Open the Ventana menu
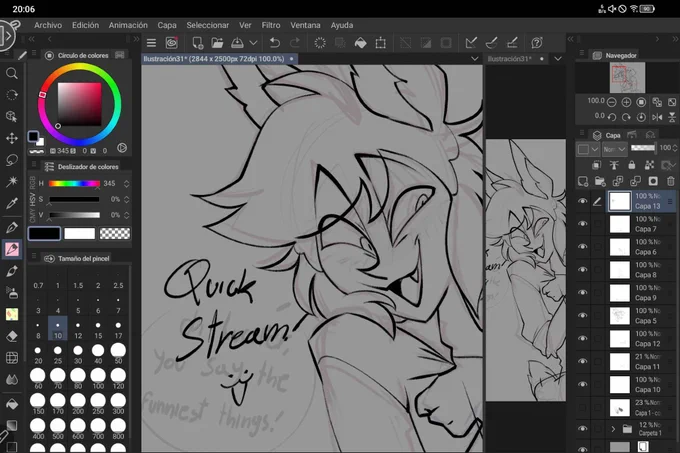This screenshot has height=453, width=680. click(x=305, y=25)
